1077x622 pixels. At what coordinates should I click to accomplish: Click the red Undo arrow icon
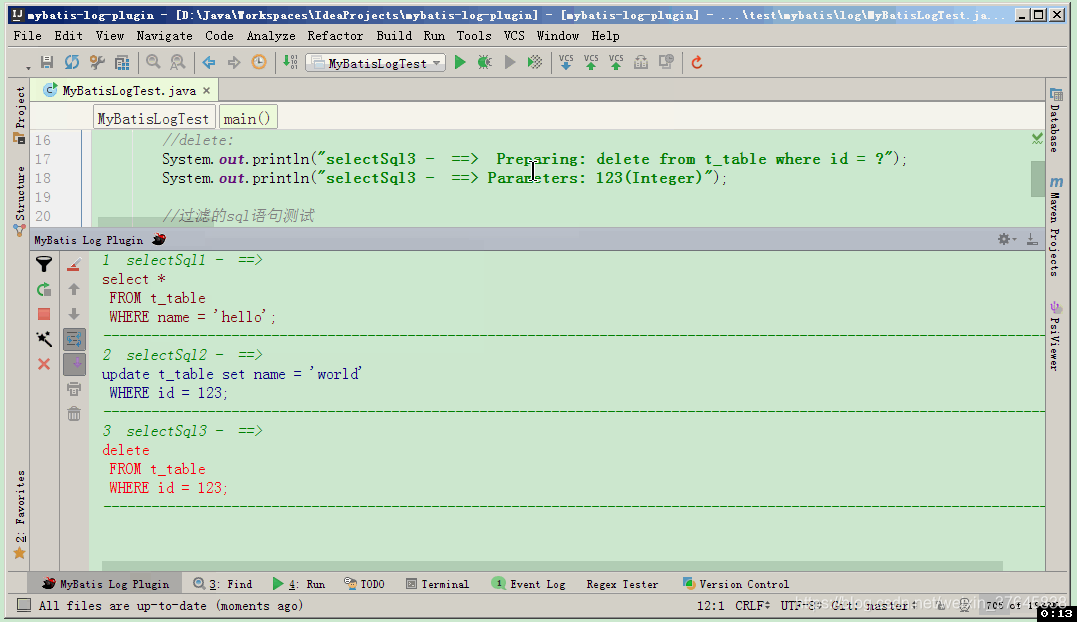tap(696, 62)
